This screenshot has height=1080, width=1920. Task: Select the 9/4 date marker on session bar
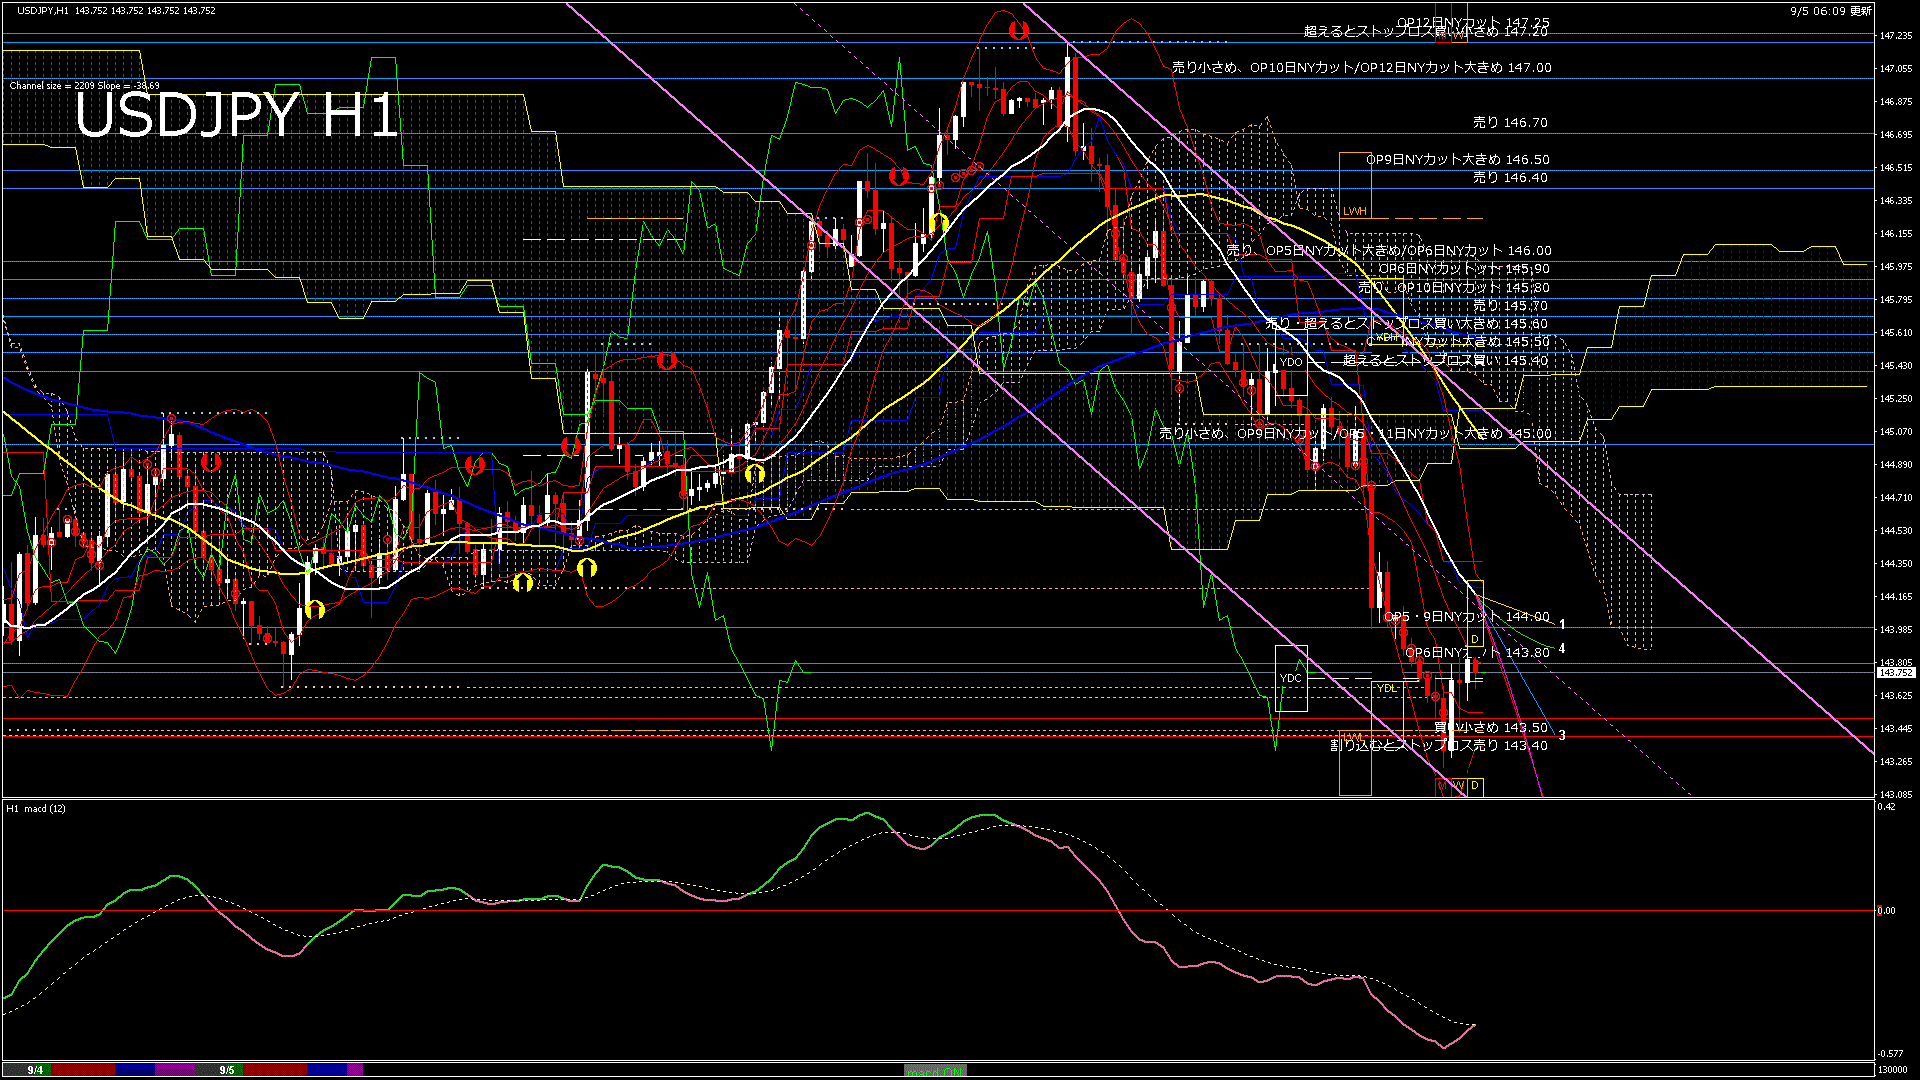click(x=35, y=1070)
